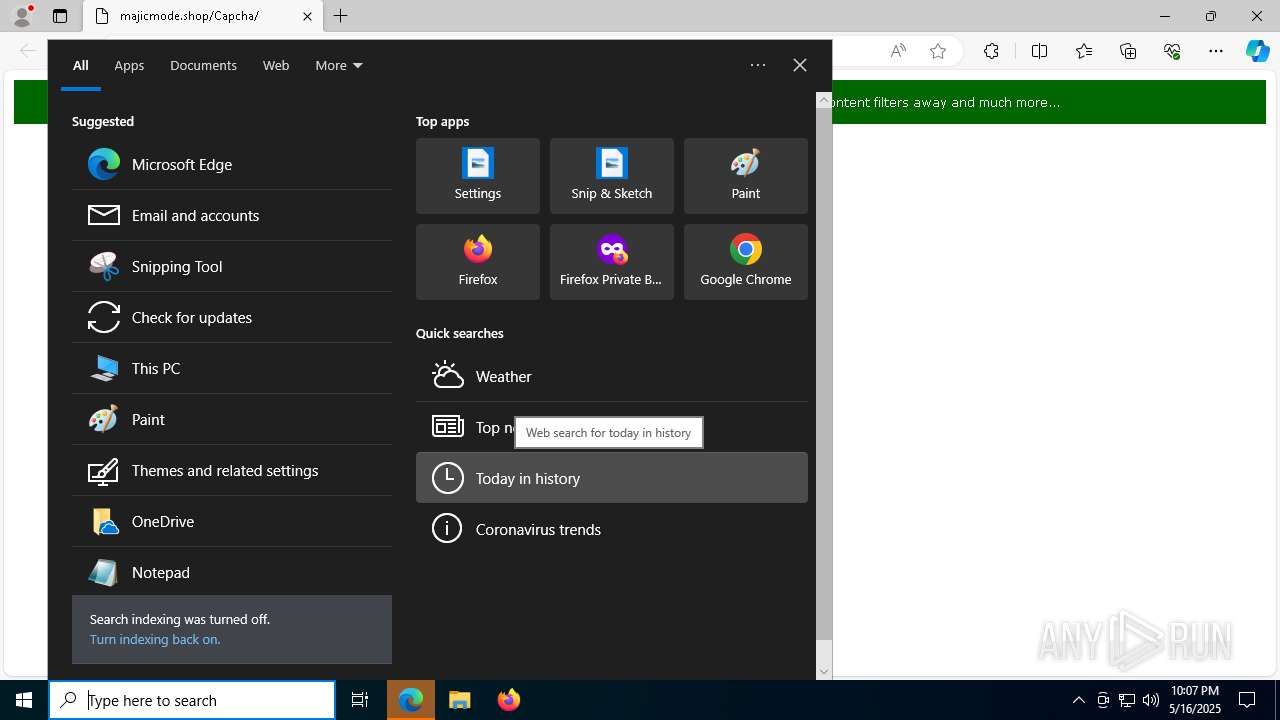Image resolution: width=1280 pixels, height=720 pixels.
Task: Open Snip & Sketch tile
Action: pos(612,176)
